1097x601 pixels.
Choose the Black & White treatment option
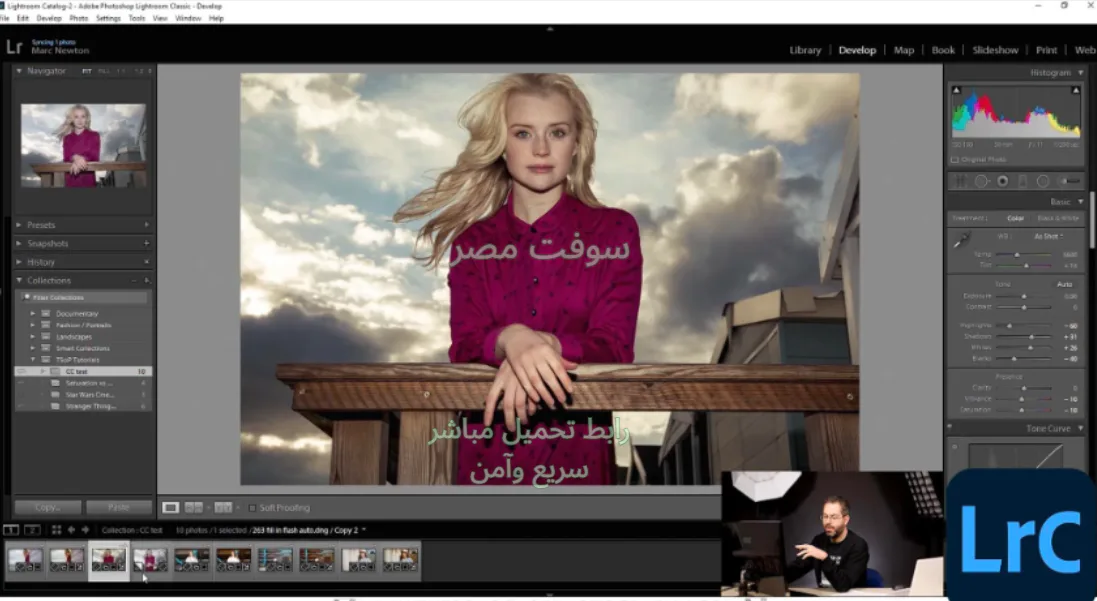tap(1059, 218)
